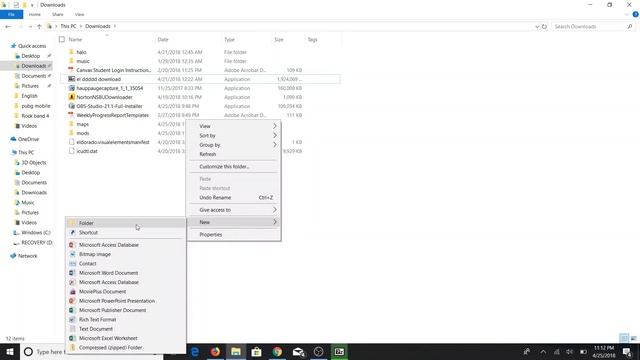Refresh the Downloads folder via address bar

[x=544, y=27]
